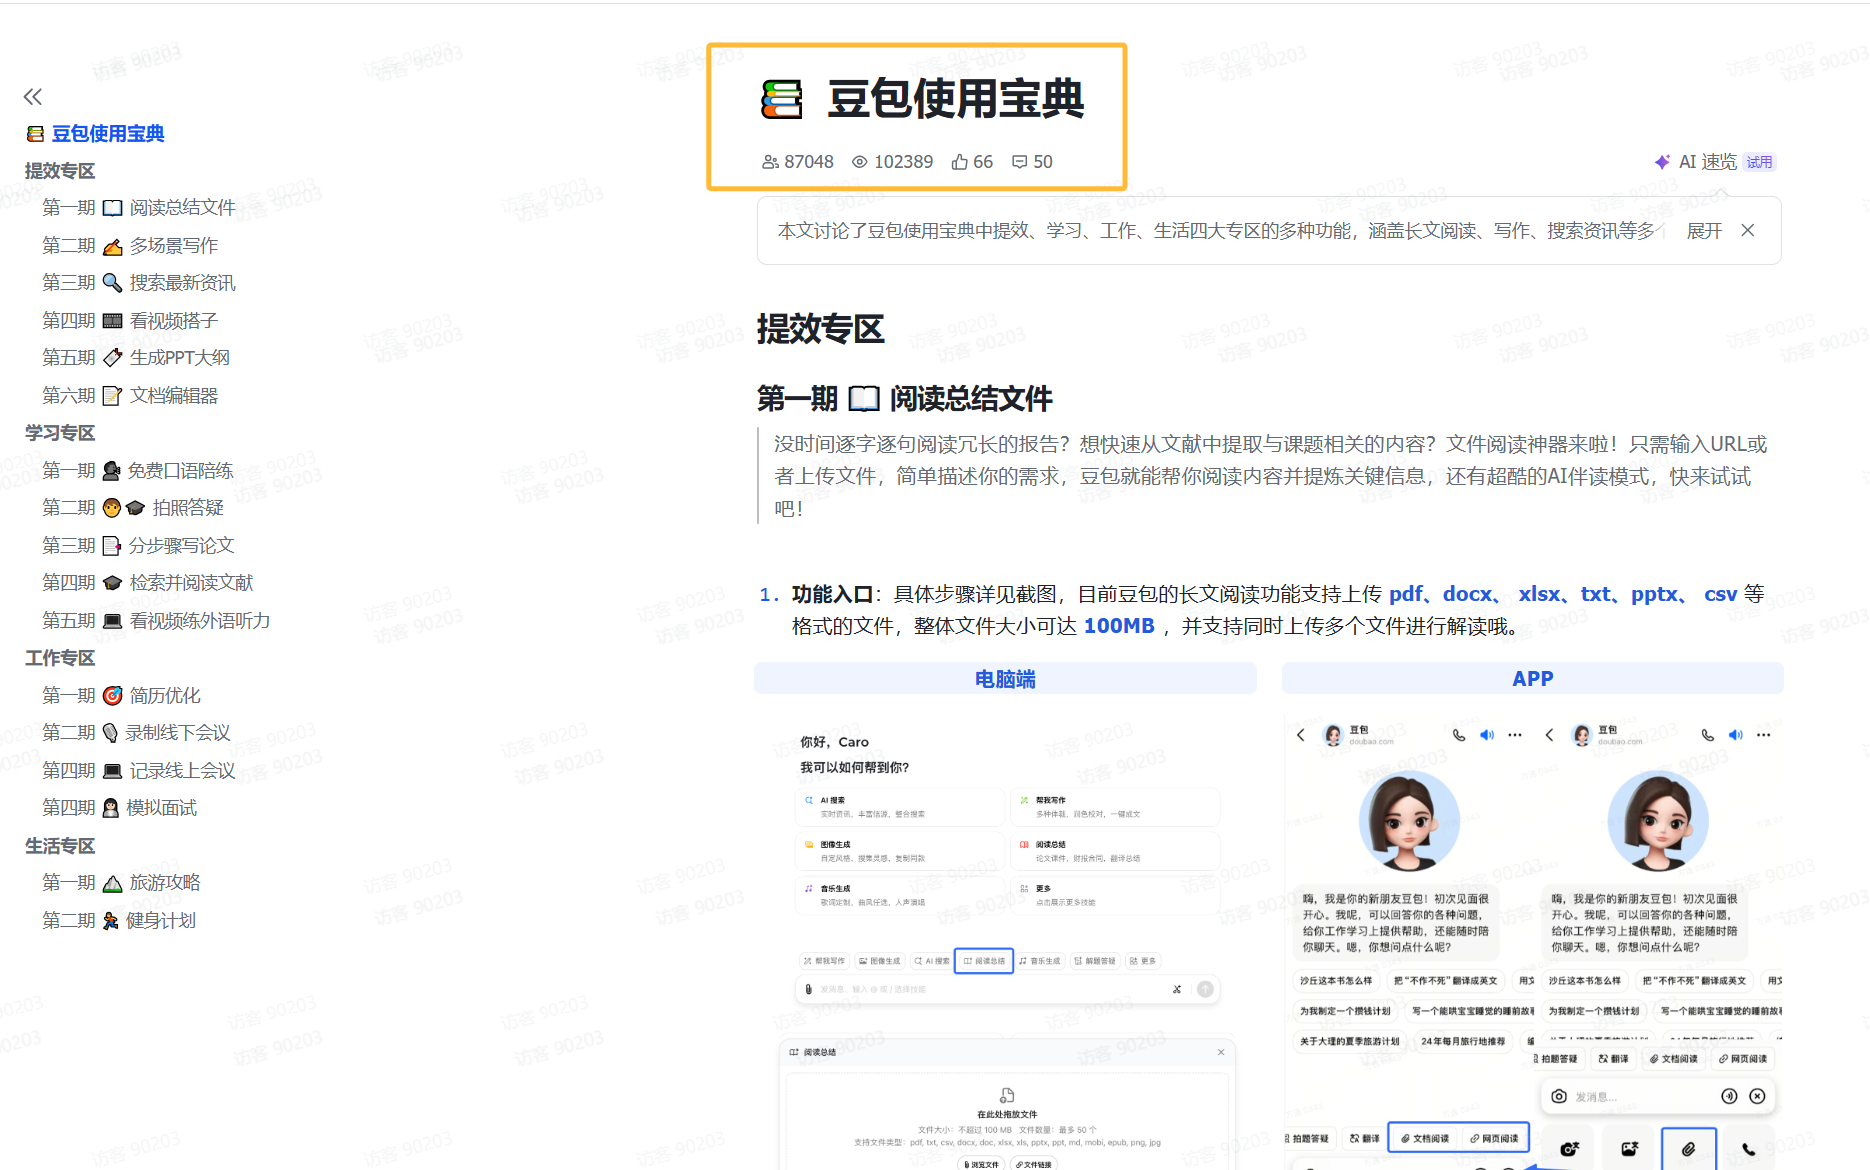Screen dimensions: 1870x1170
Task: Click the page views eye icon
Action: point(859,162)
